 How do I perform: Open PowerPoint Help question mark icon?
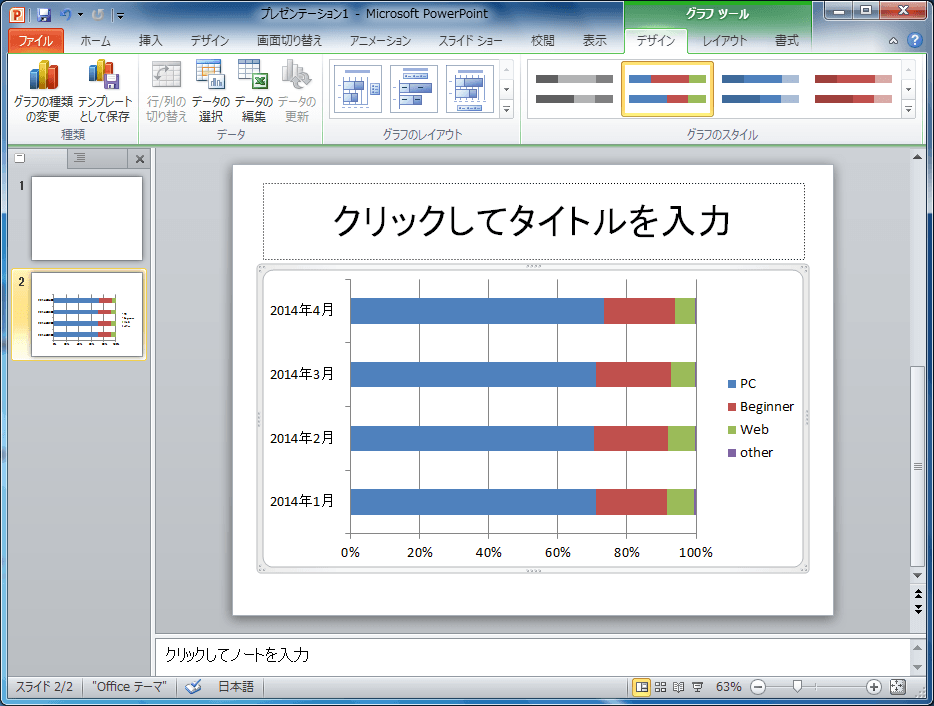(x=914, y=41)
